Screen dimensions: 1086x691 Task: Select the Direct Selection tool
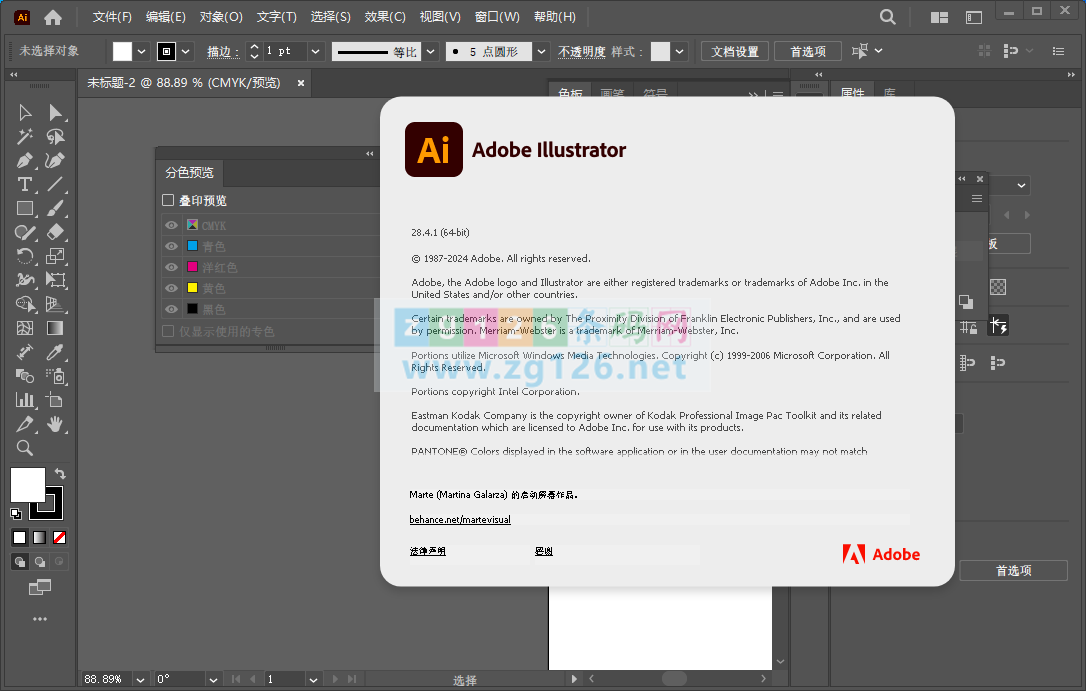[x=55, y=113]
